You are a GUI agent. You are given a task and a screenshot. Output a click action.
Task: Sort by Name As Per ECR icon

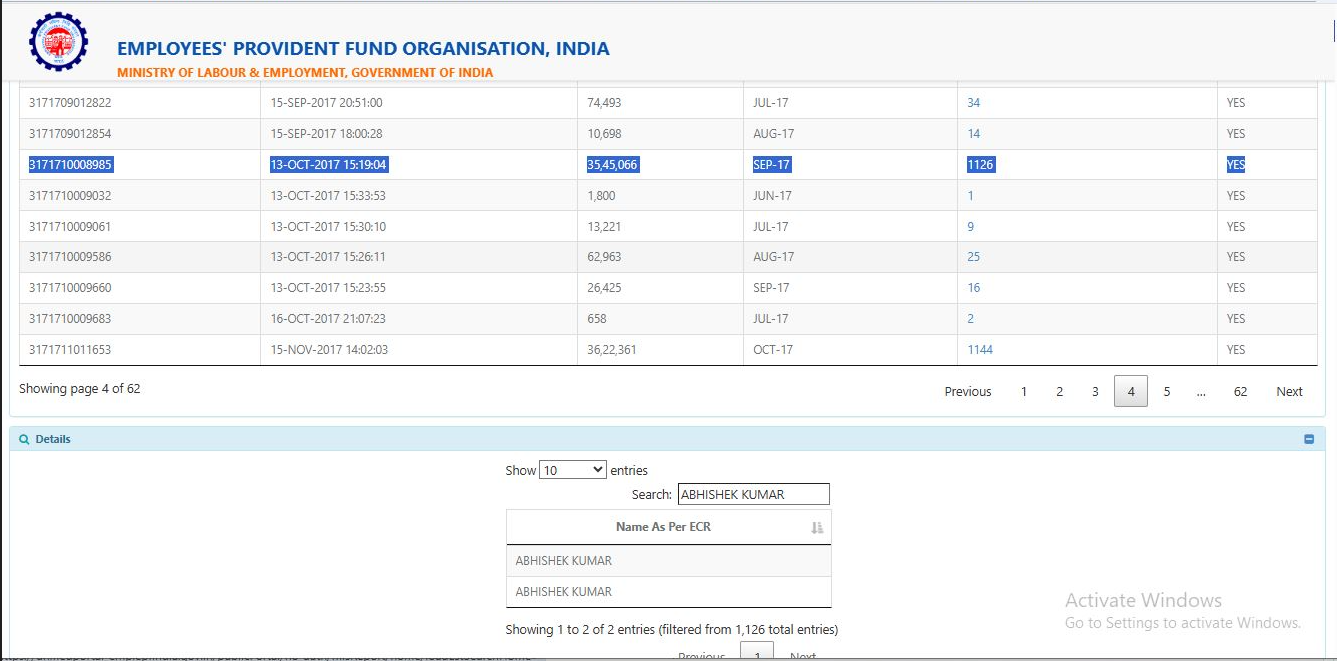point(817,527)
